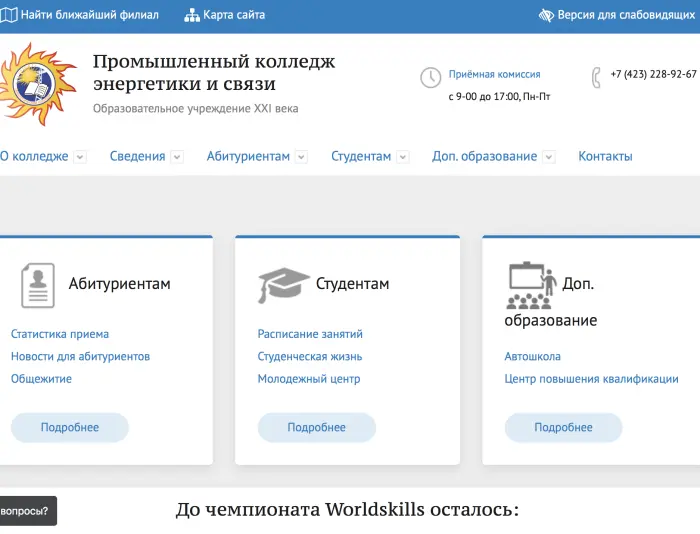Open the вопросы? chat widget
This screenshot has height=534, width=700.
[26, 511]
